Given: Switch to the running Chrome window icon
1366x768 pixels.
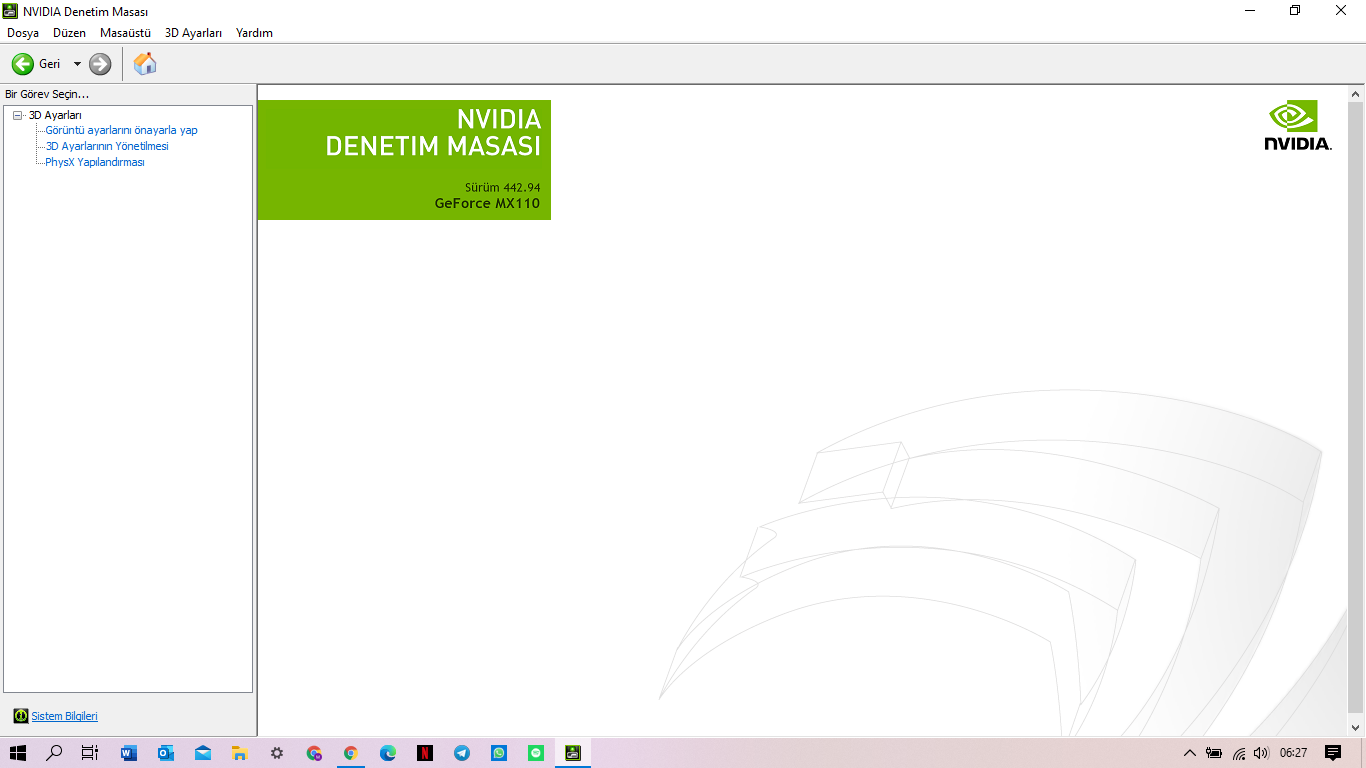Looking at the screenshot, I should 351,753.
